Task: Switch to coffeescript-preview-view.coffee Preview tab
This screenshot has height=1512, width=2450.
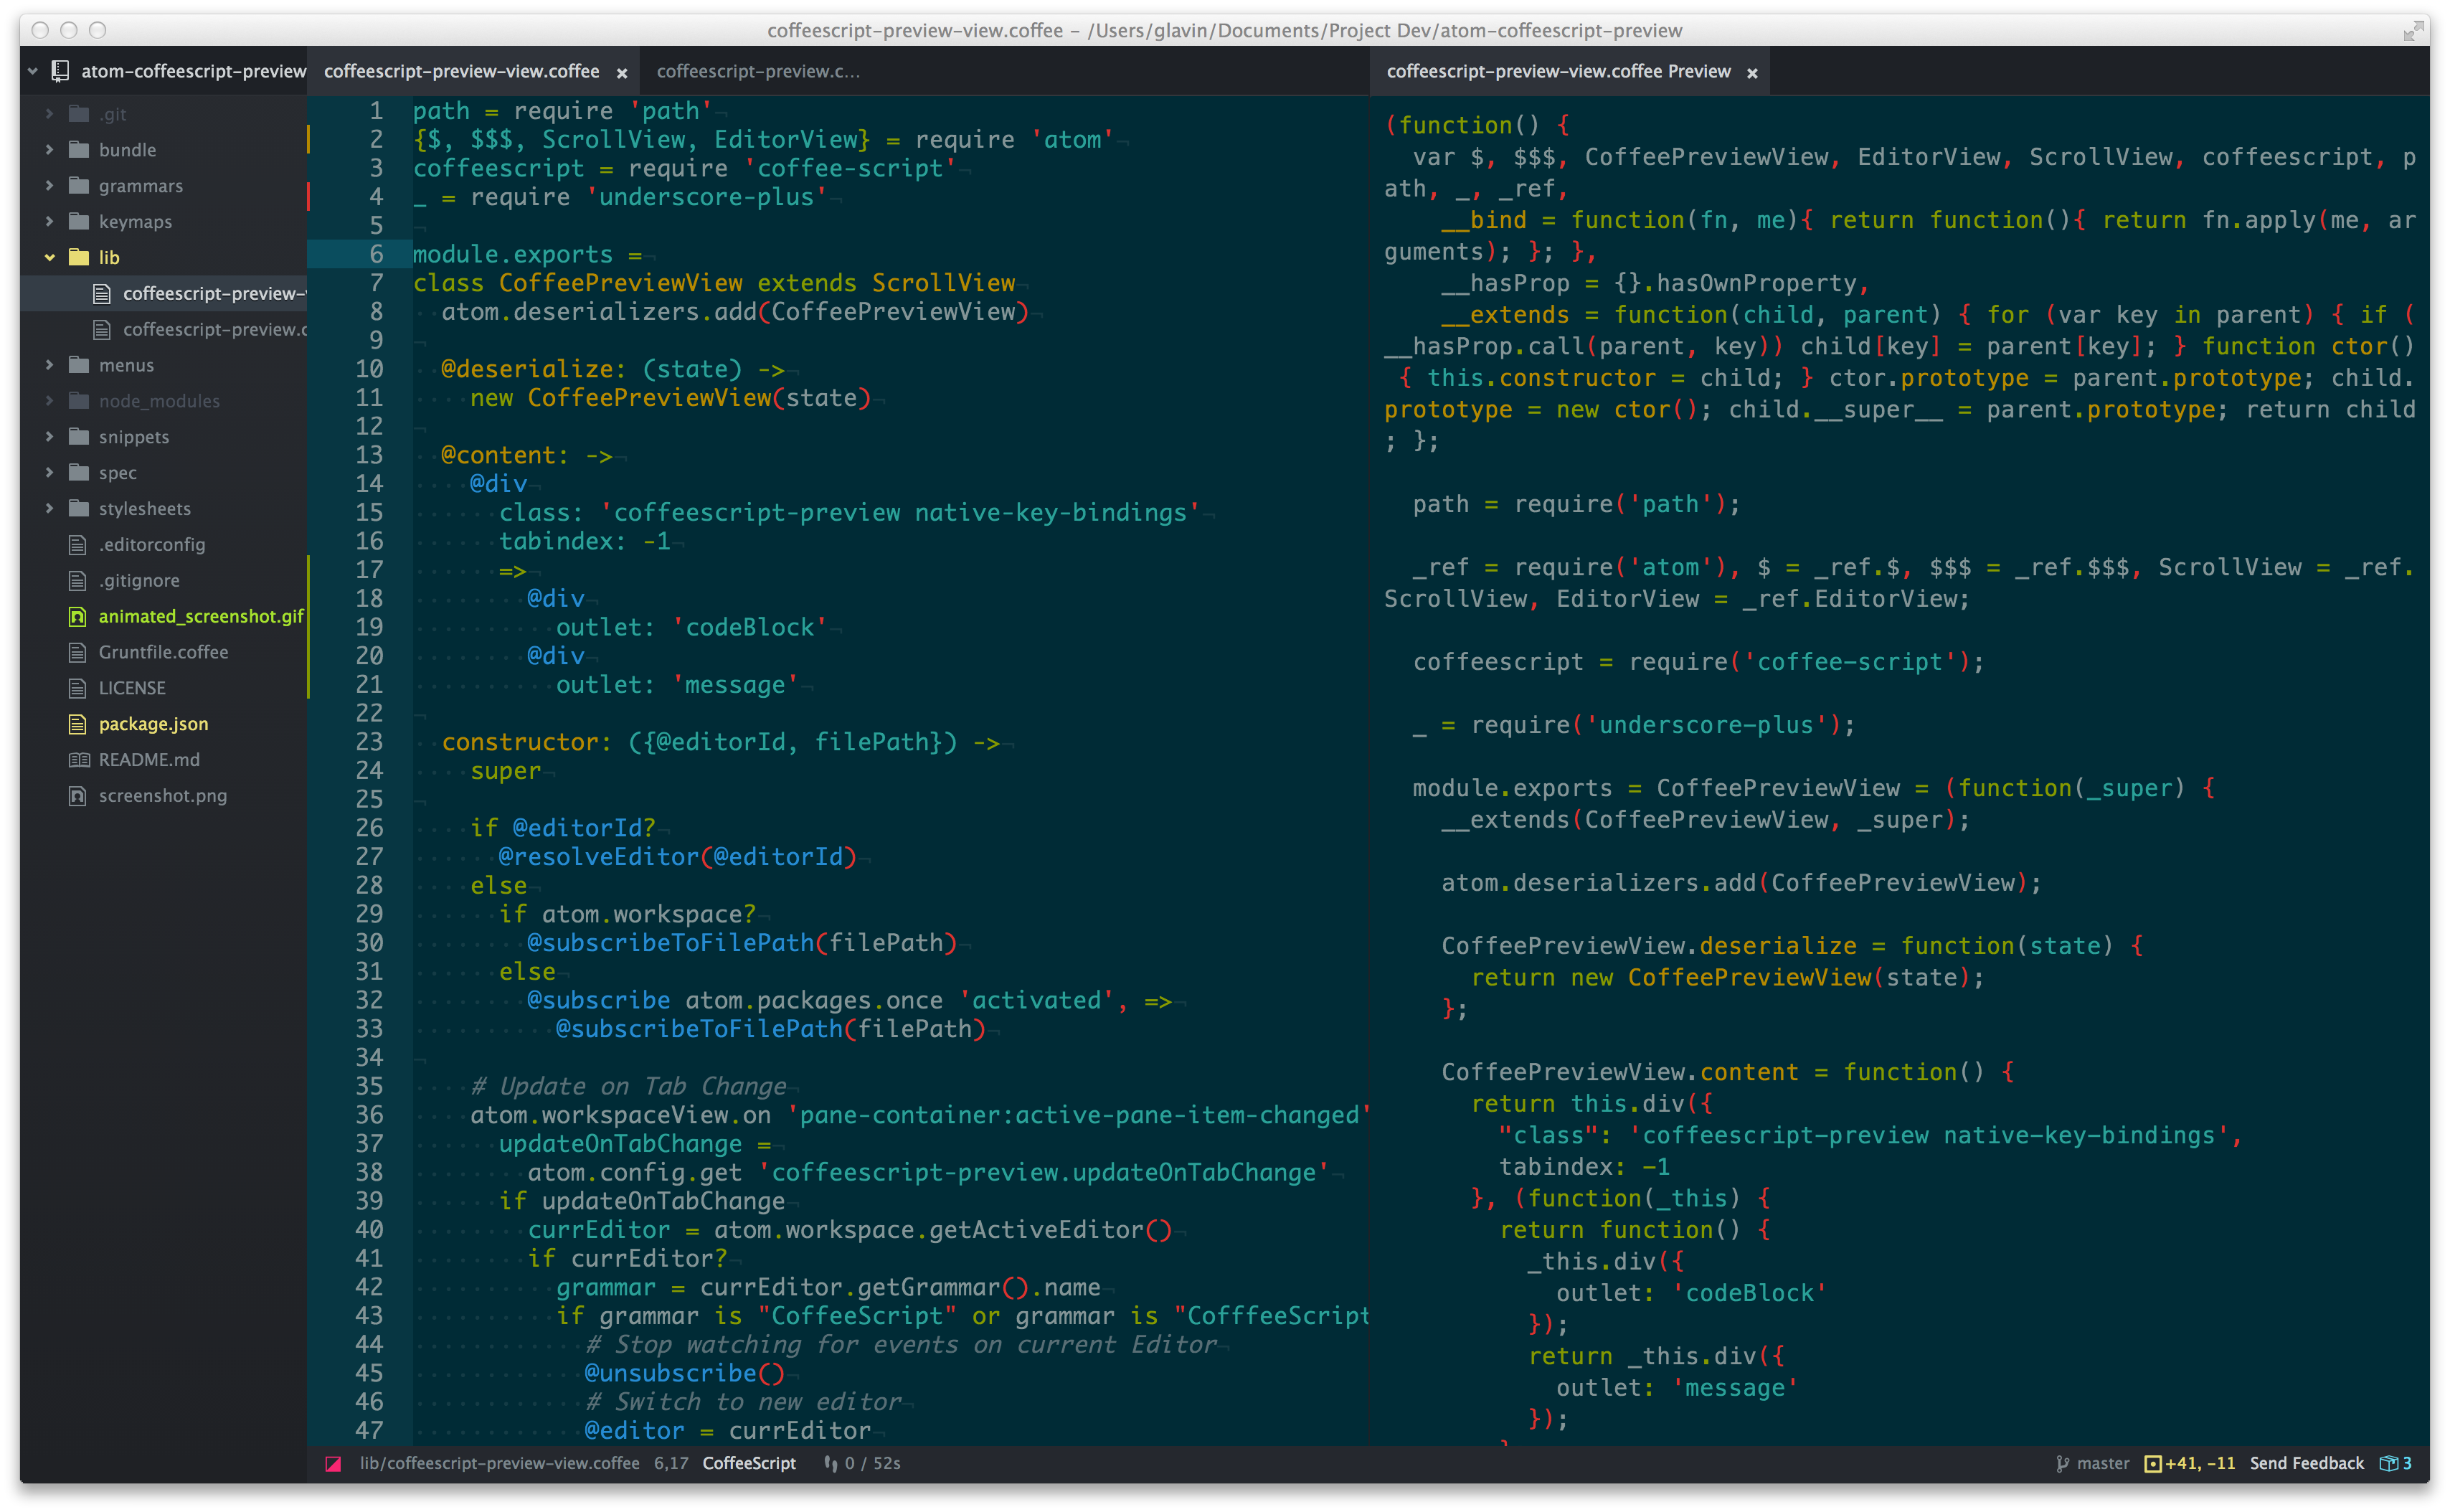Action: pos(1558,71)
